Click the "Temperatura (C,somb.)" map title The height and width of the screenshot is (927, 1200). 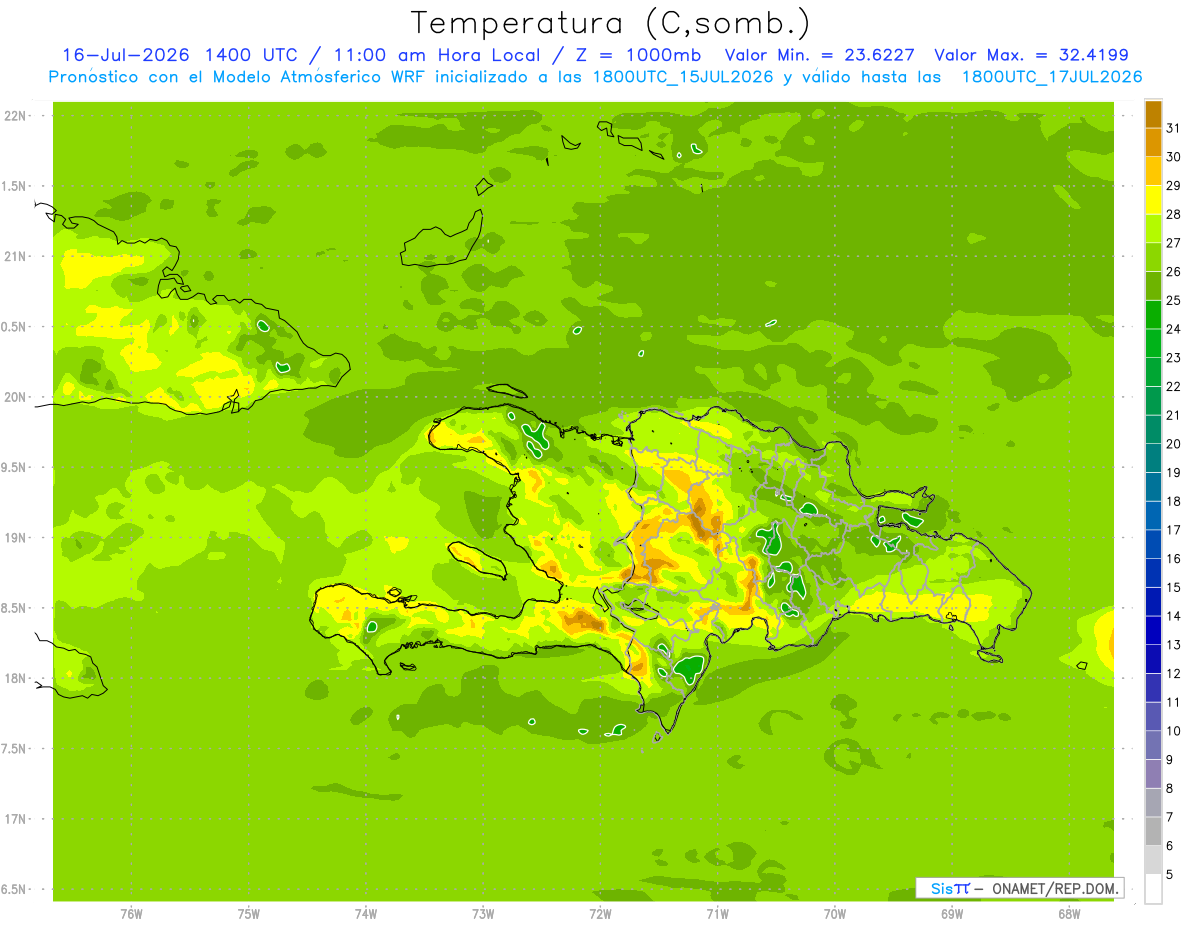tap(610, 23)
